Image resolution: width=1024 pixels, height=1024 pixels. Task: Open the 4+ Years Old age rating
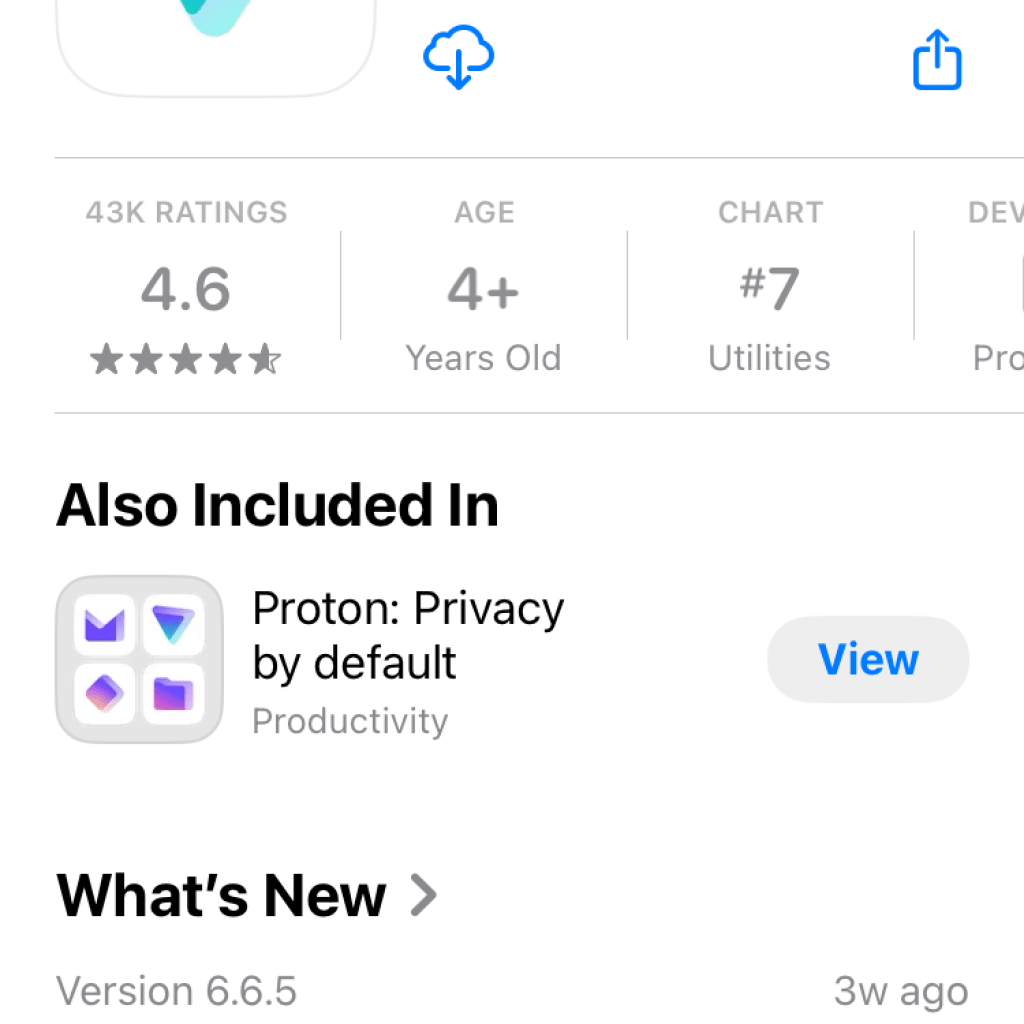(483, 288)
